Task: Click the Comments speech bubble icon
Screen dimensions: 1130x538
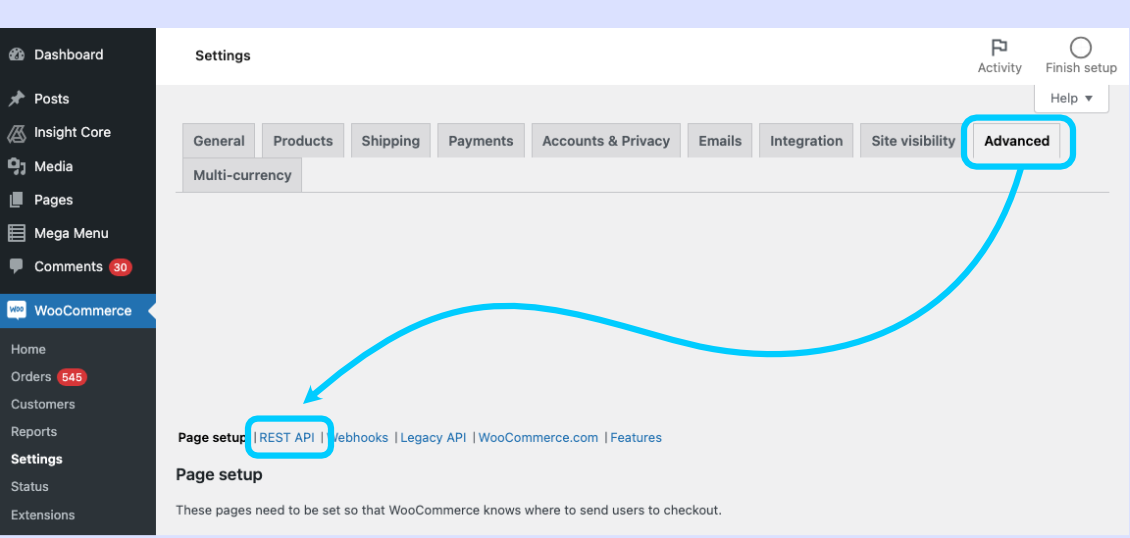Action: [17, 266]
